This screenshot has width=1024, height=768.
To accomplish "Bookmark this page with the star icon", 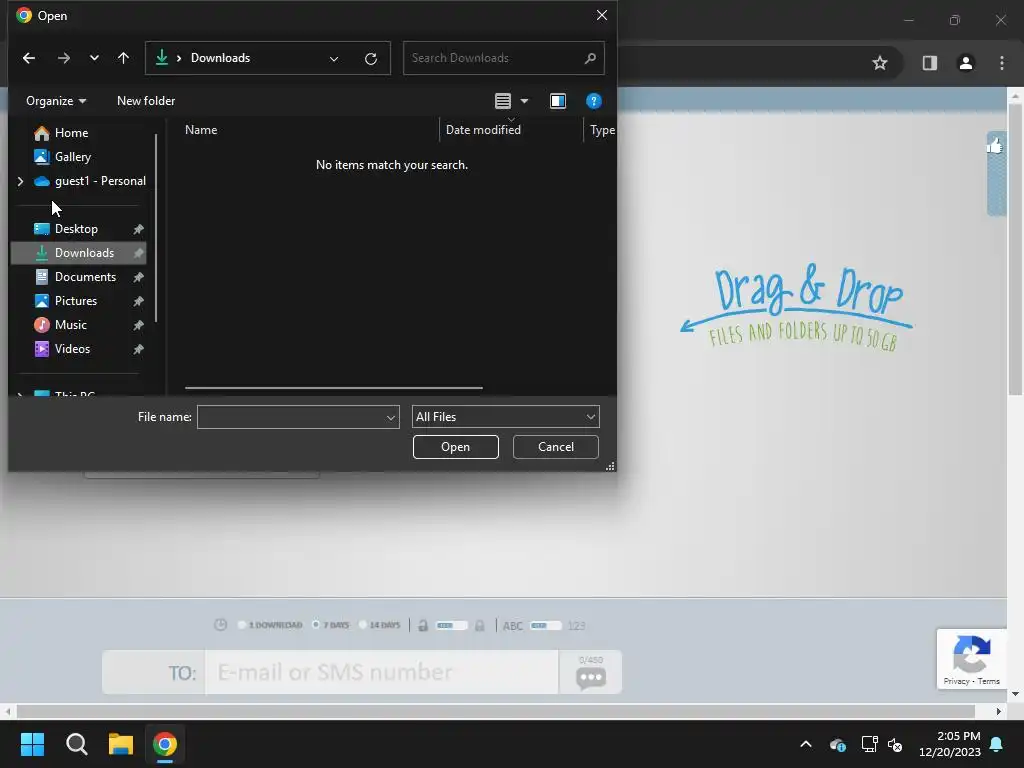I will [880, 63].
